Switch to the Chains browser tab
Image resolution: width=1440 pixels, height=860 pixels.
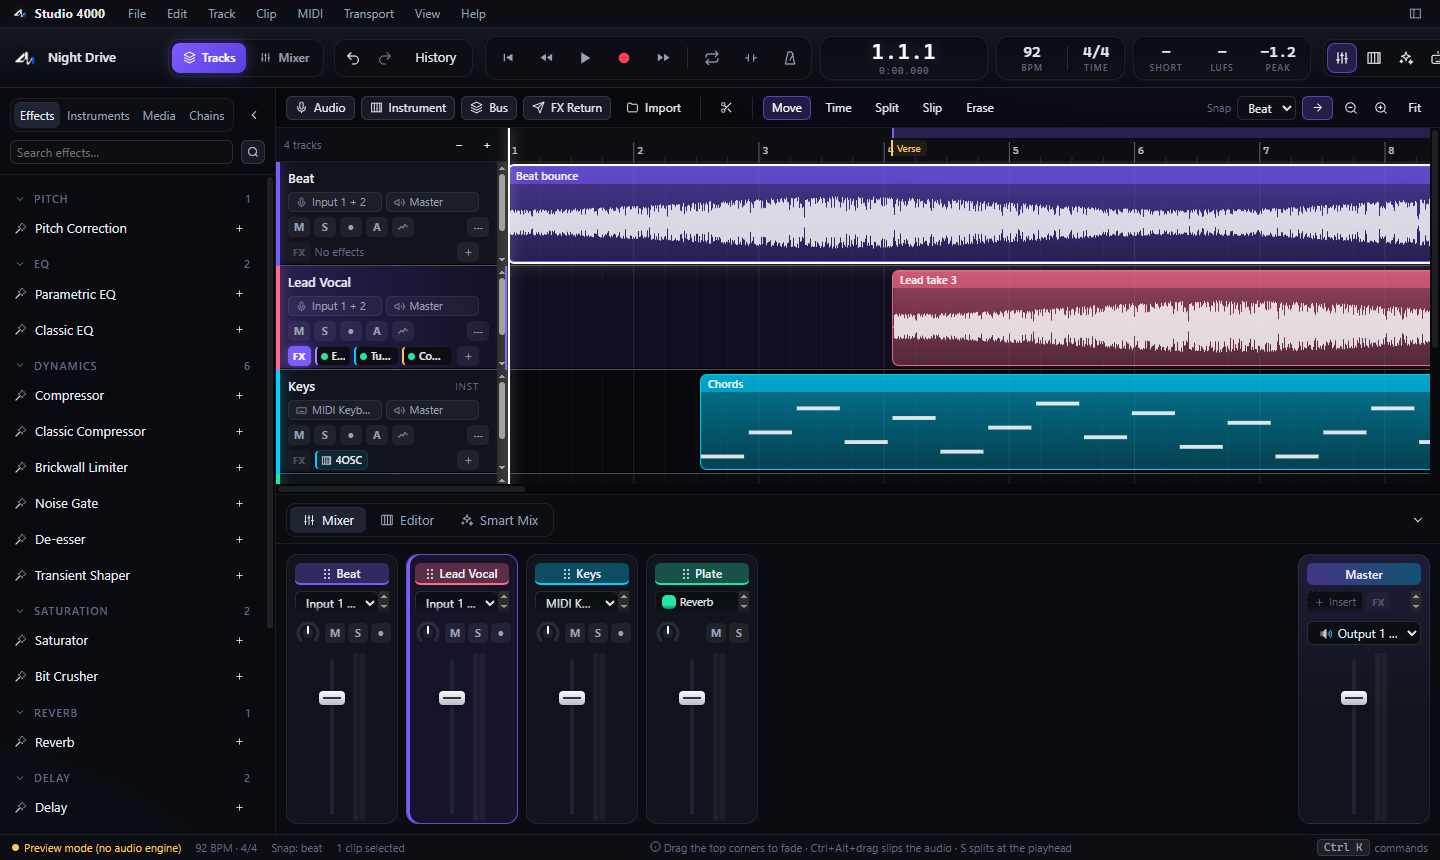[207, 116]
